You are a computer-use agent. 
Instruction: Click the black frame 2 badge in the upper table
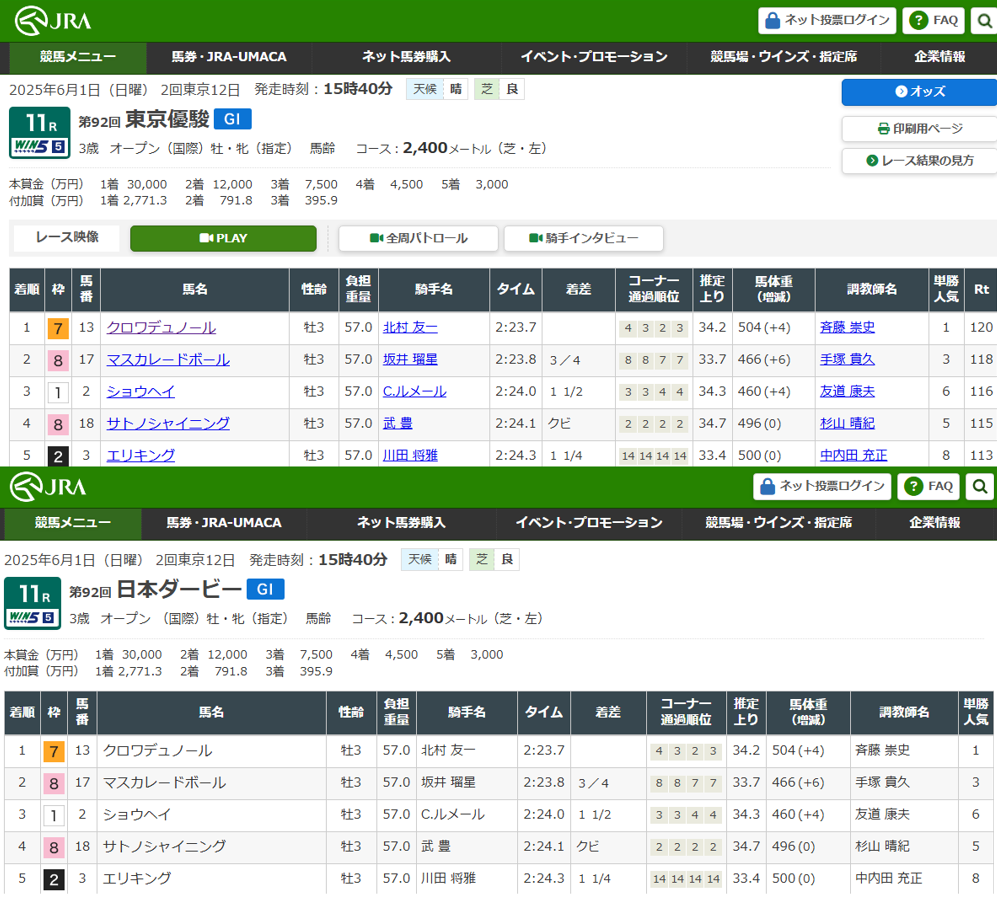58,456
